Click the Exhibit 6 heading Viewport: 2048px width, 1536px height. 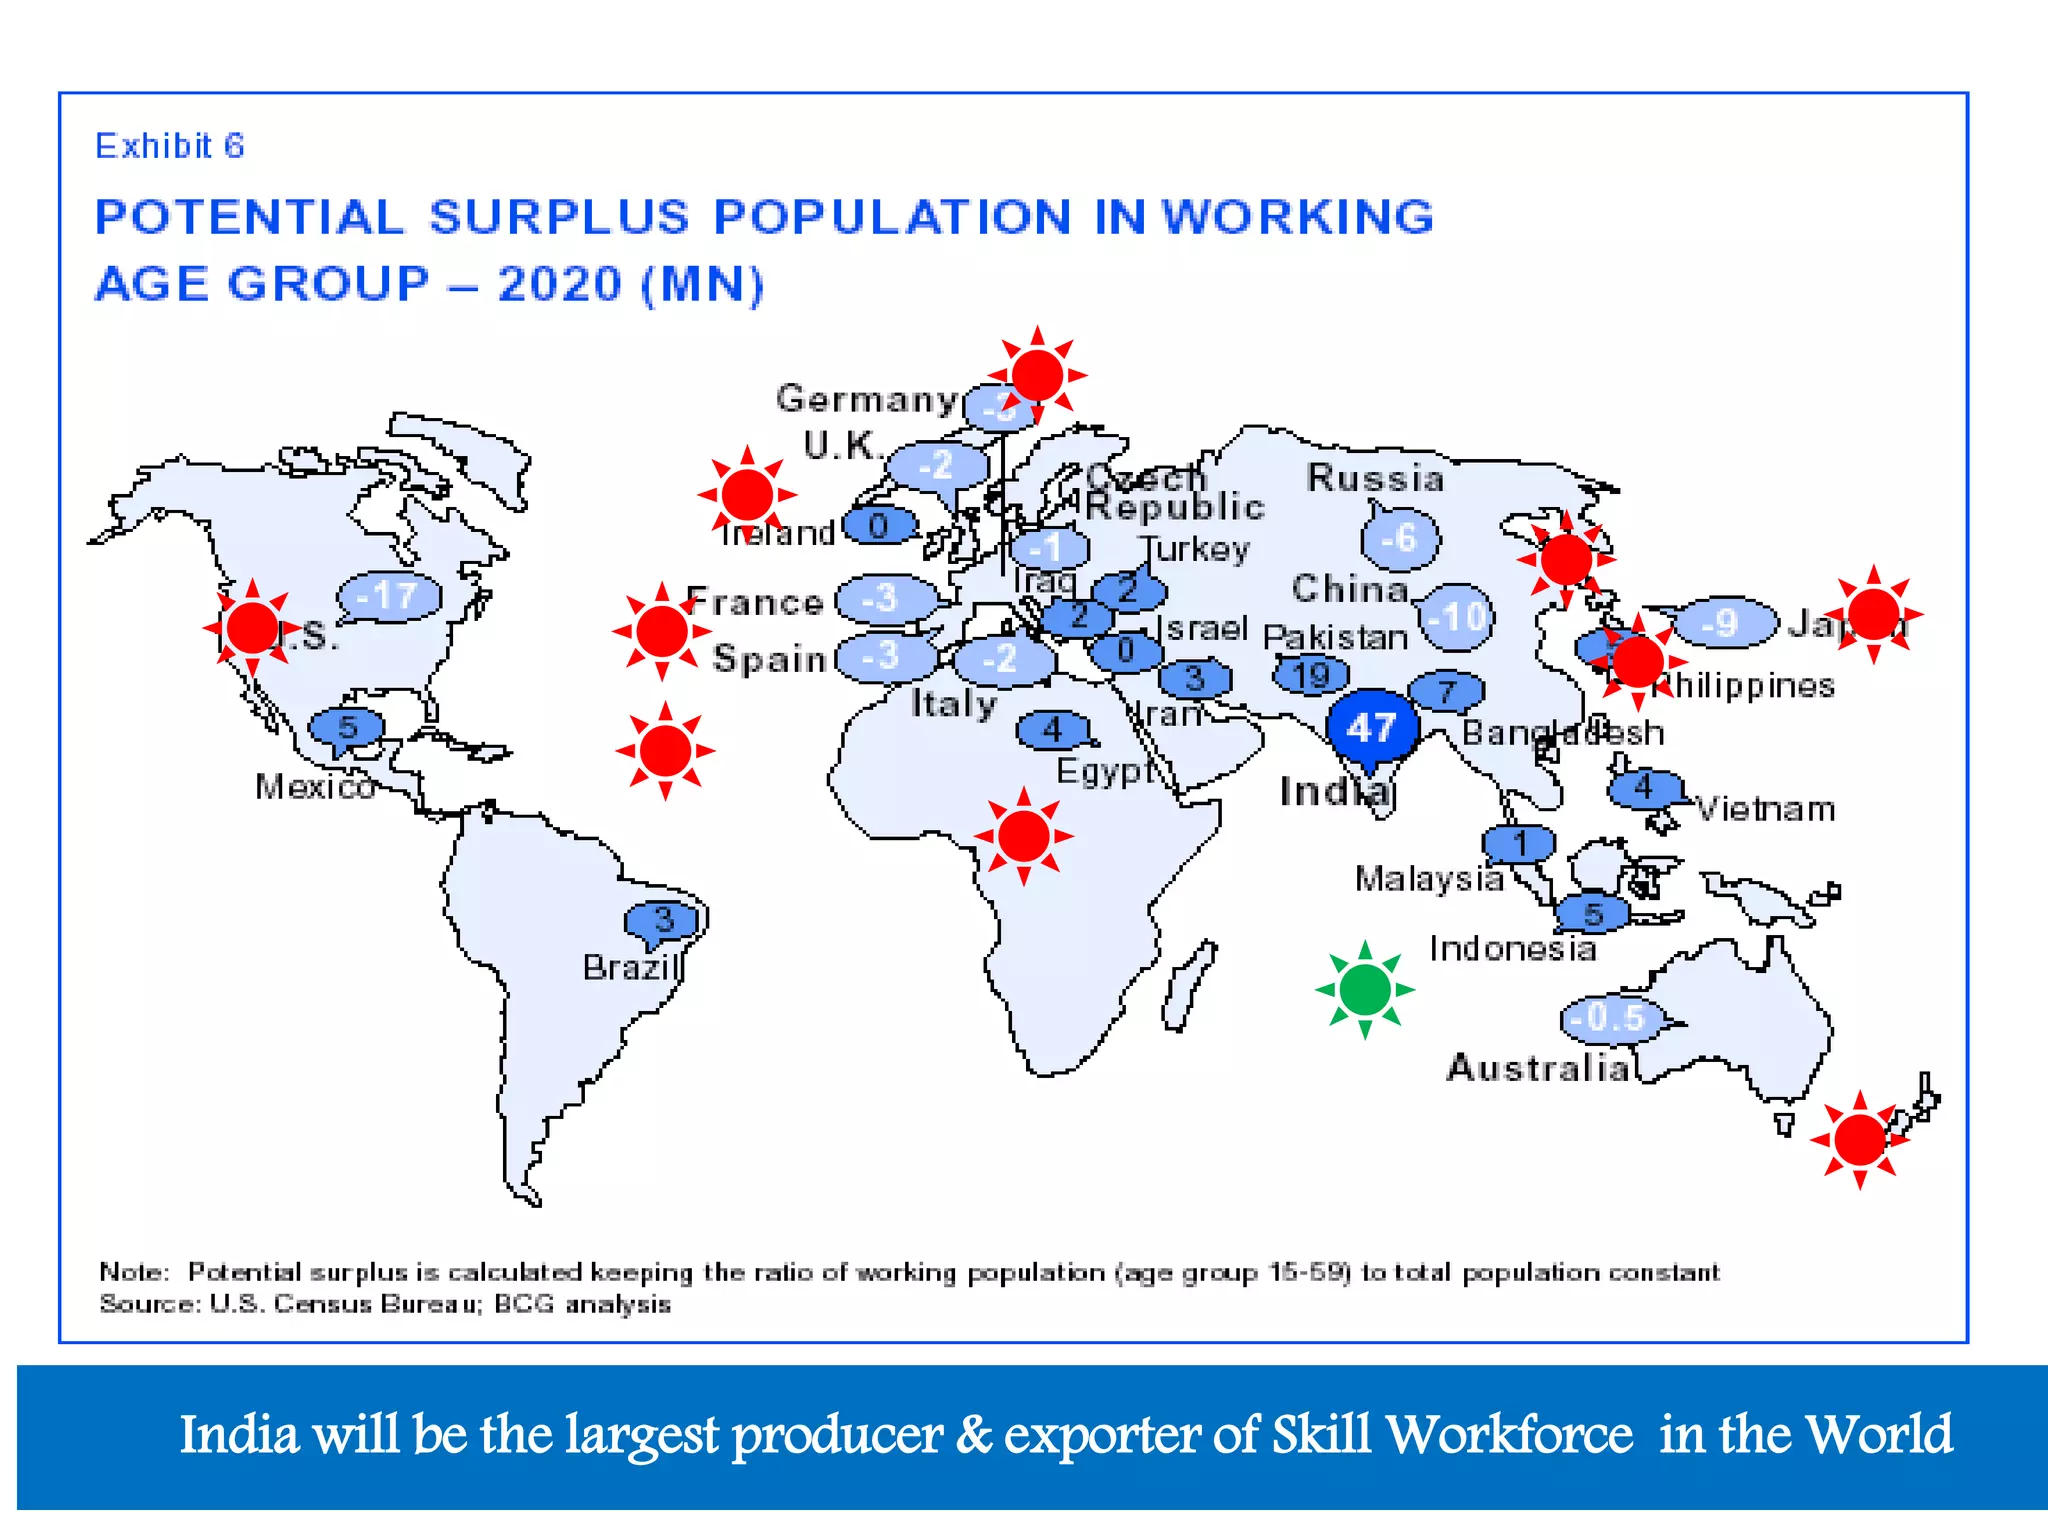(170, 146)
